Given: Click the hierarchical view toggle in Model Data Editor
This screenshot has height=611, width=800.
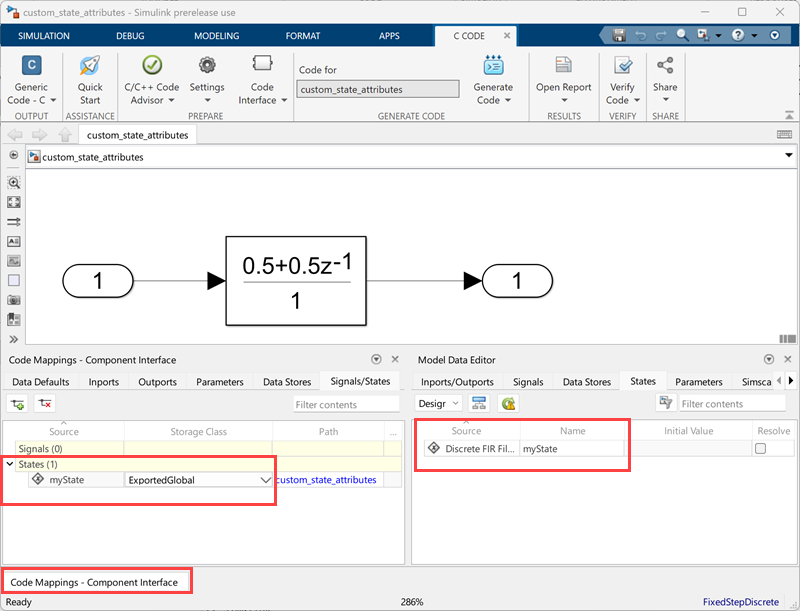Looking at the screenshot, I should [480, 404].
